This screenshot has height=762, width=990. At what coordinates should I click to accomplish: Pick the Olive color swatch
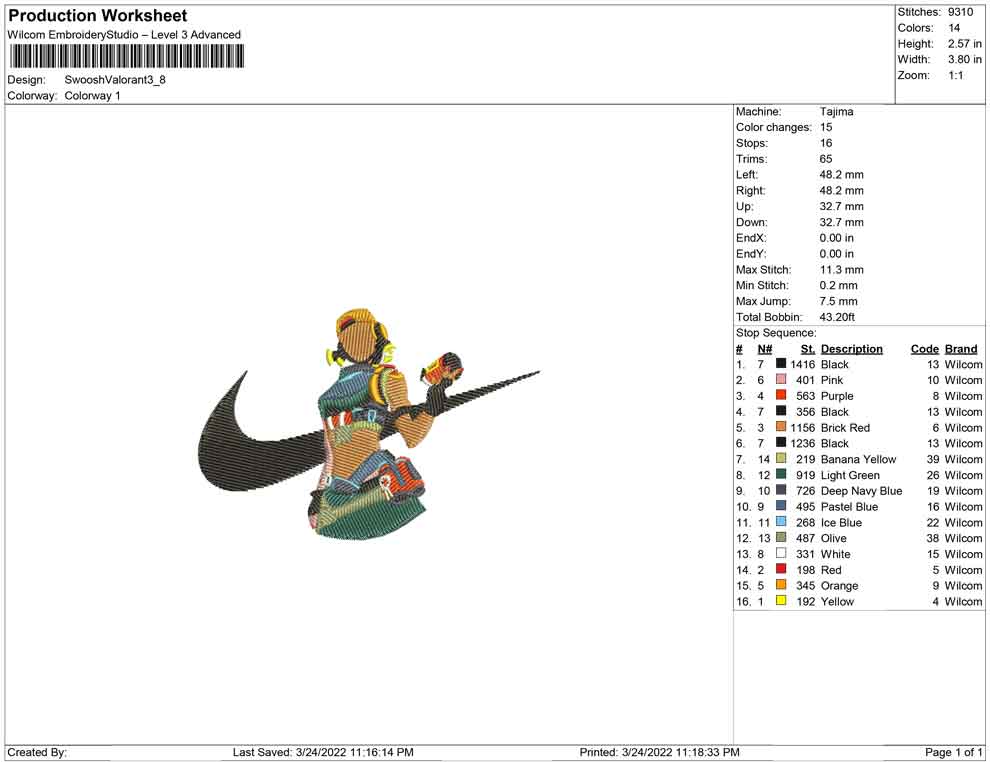(x=781, y=537)
